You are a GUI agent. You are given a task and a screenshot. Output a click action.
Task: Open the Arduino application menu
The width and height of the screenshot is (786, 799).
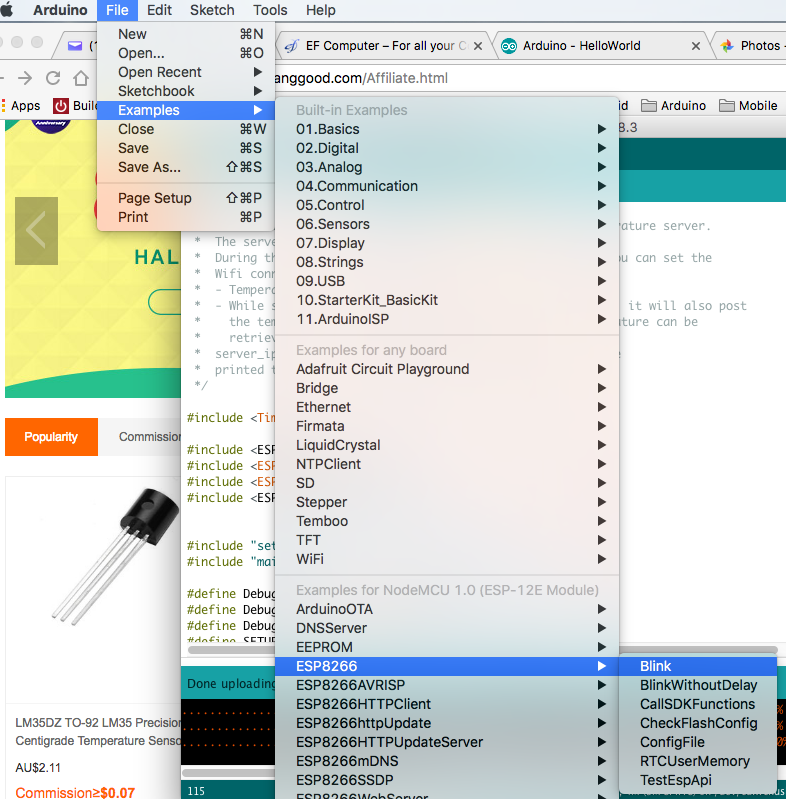[x=60, y=10]
